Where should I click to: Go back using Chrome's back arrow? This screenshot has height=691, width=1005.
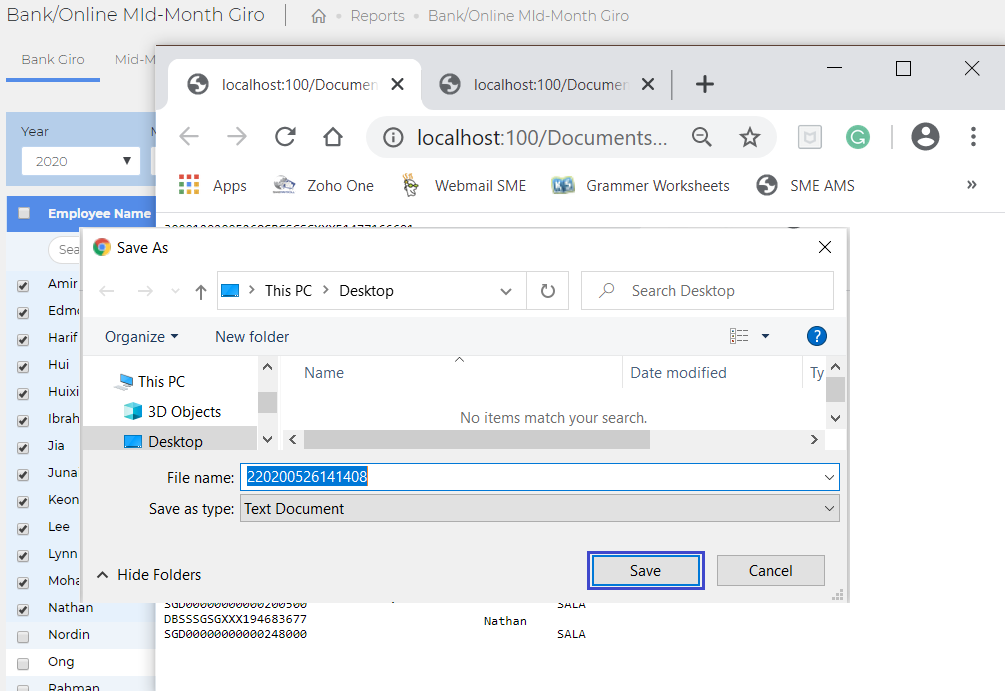(x=189, y=137)
